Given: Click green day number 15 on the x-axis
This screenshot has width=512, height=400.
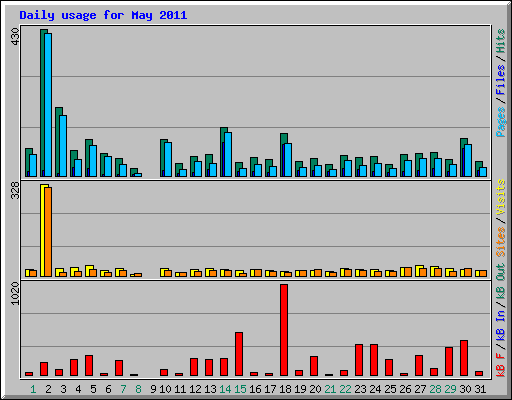Looking at the screenshot, I should tap(240, 389).
